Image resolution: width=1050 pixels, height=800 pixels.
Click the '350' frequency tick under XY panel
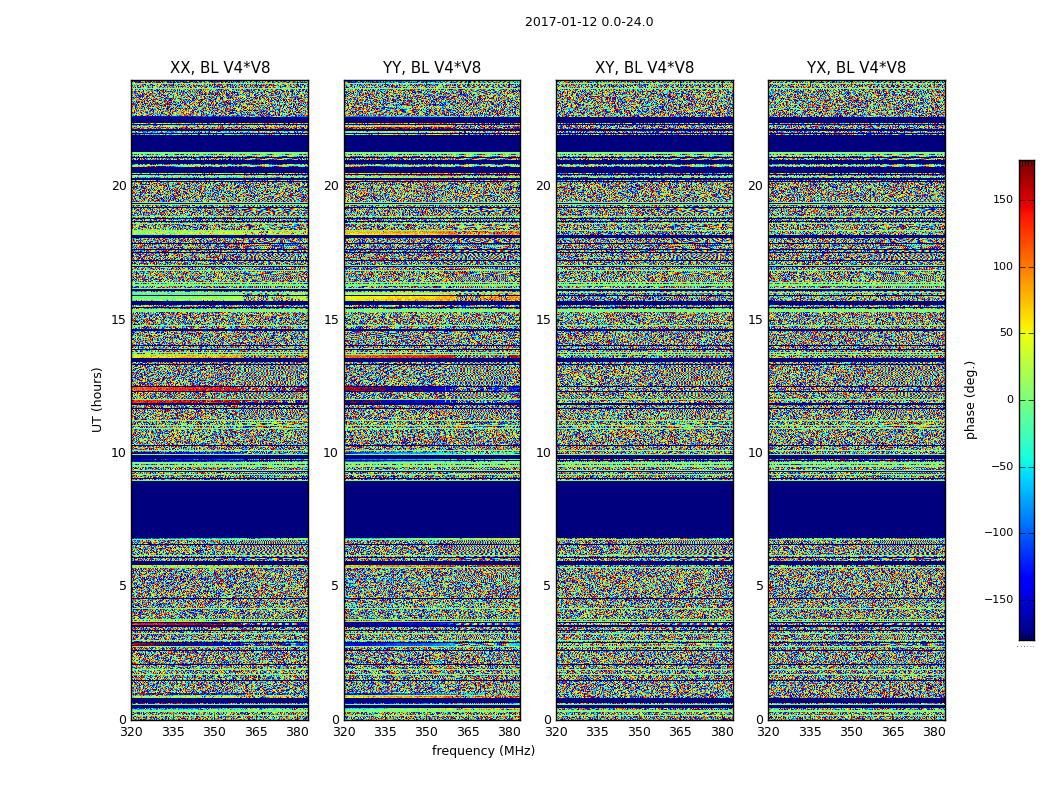tap(640, 732)
